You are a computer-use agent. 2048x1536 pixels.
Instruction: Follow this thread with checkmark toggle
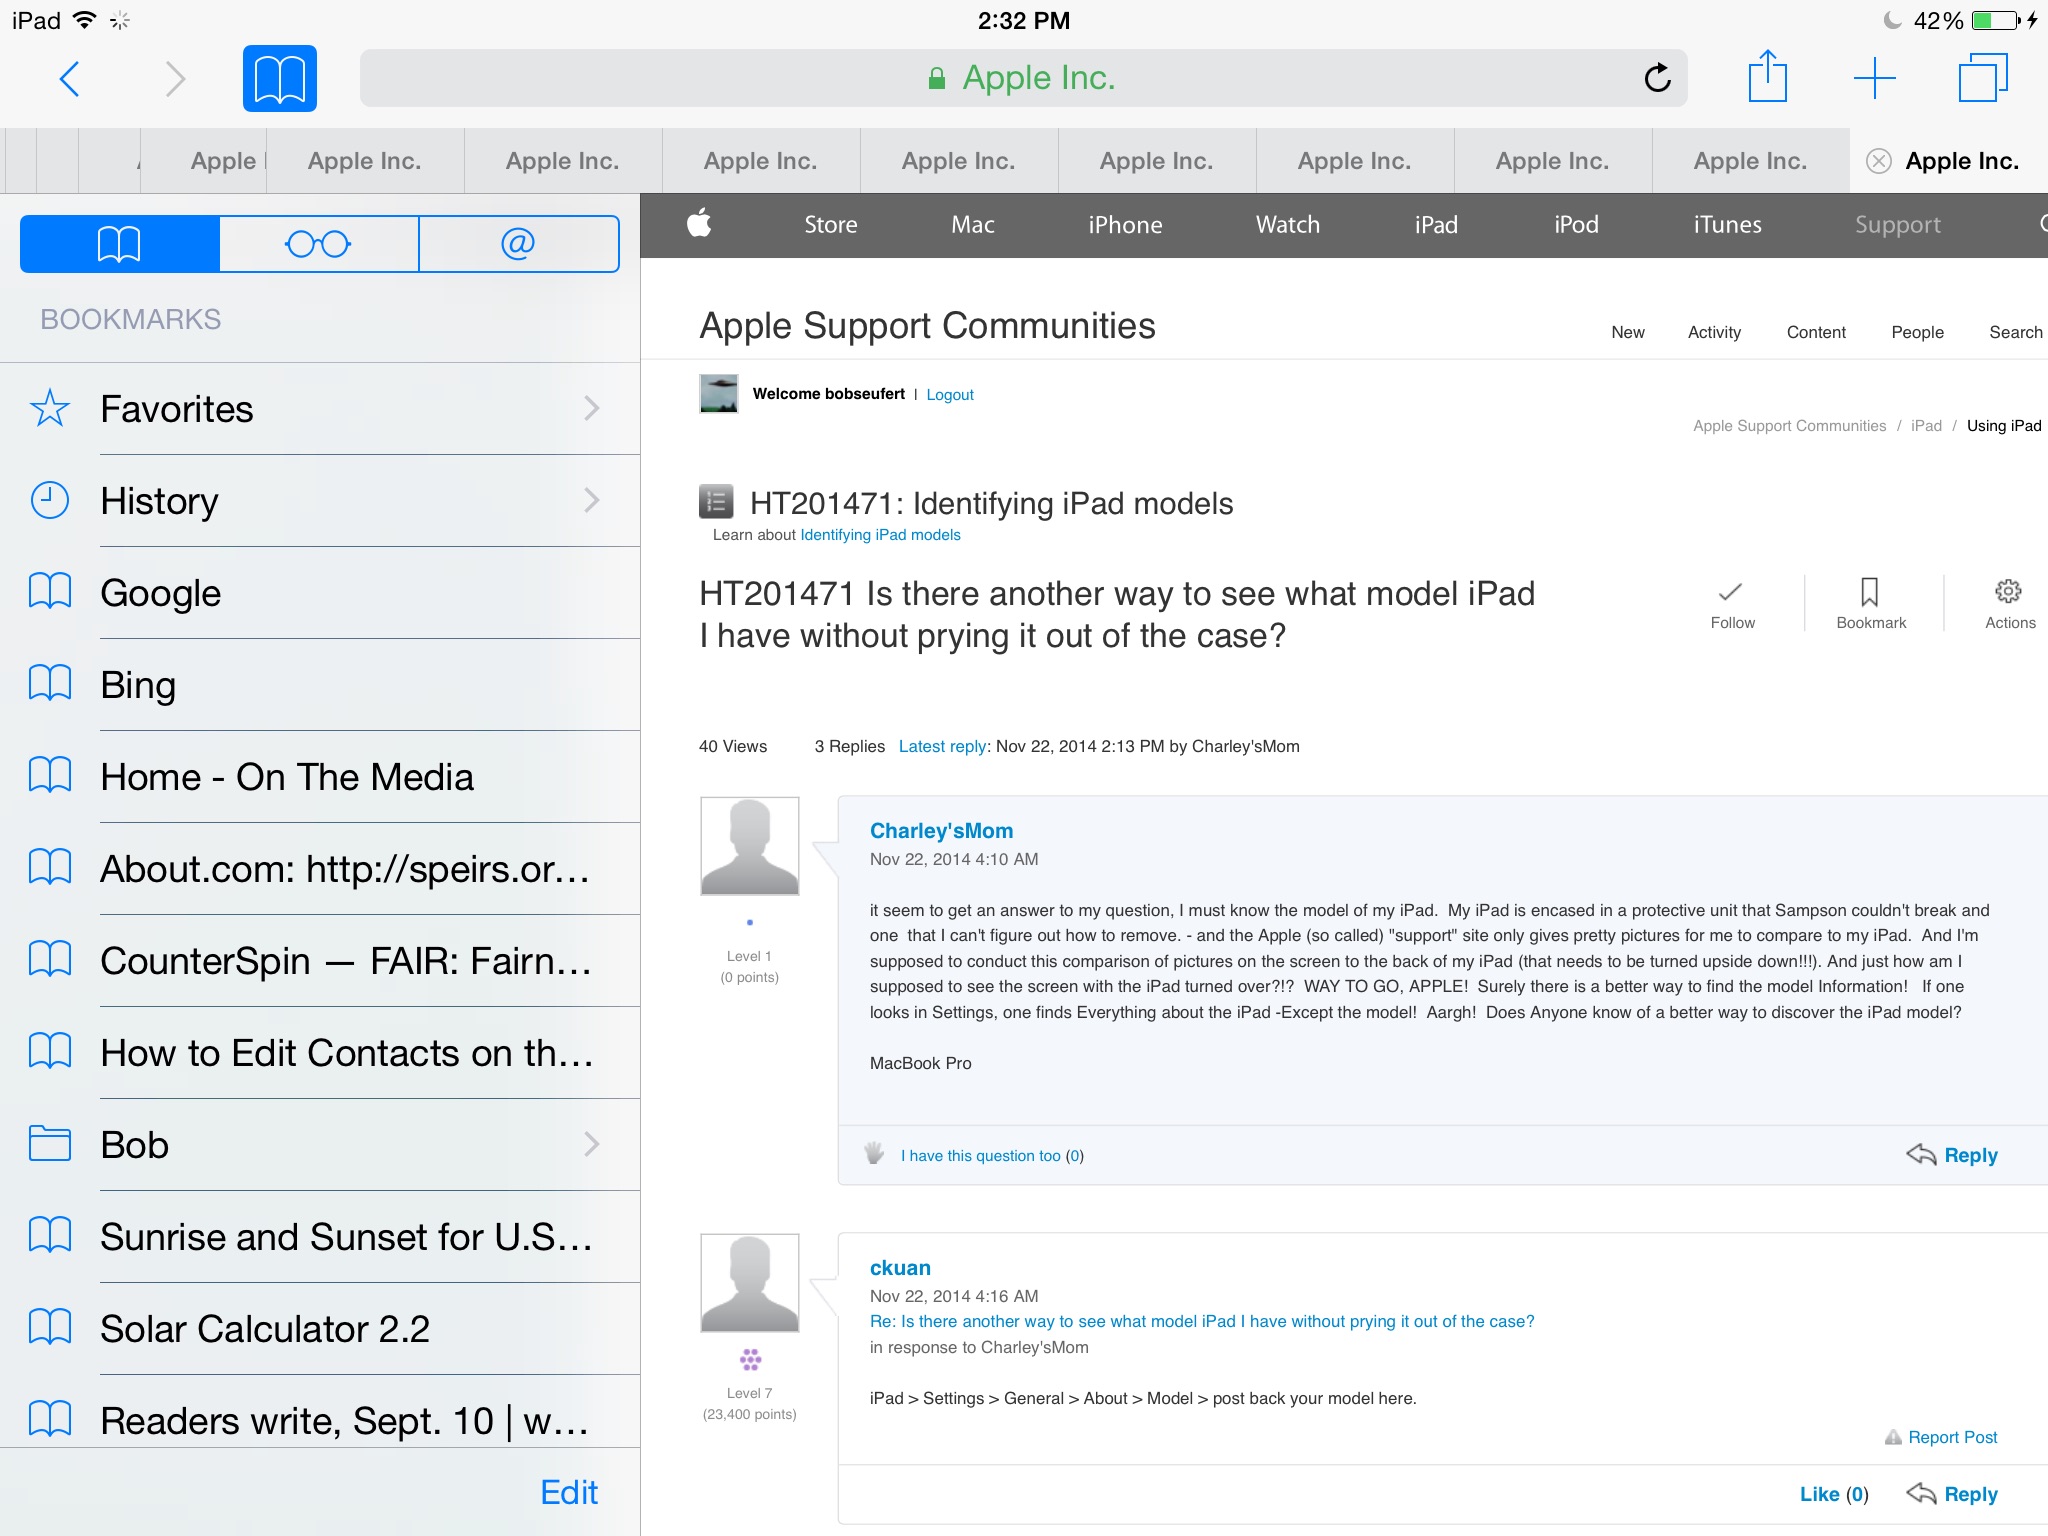(1731, 603)
